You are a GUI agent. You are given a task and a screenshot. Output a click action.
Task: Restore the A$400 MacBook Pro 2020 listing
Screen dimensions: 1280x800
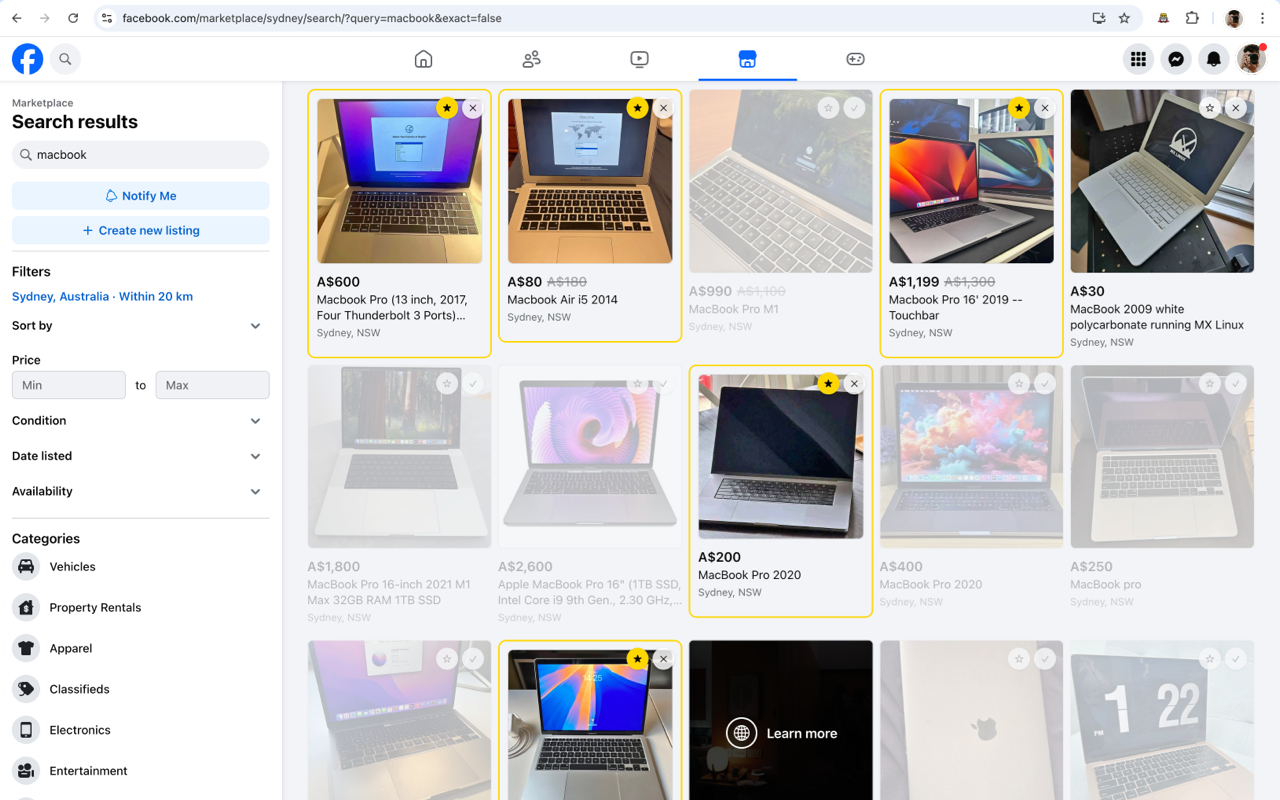1045,383
